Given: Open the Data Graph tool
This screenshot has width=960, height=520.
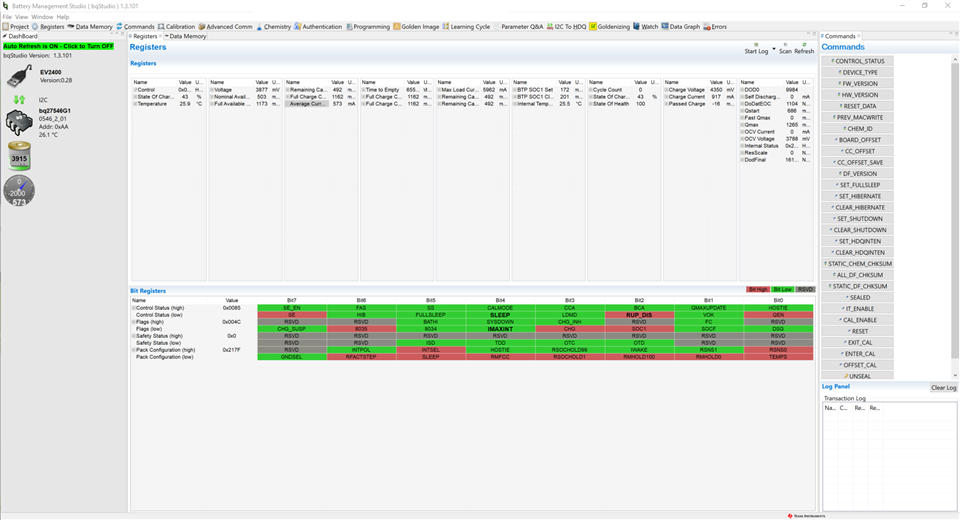Looking at the screenshot, I should tap(680, 27).
